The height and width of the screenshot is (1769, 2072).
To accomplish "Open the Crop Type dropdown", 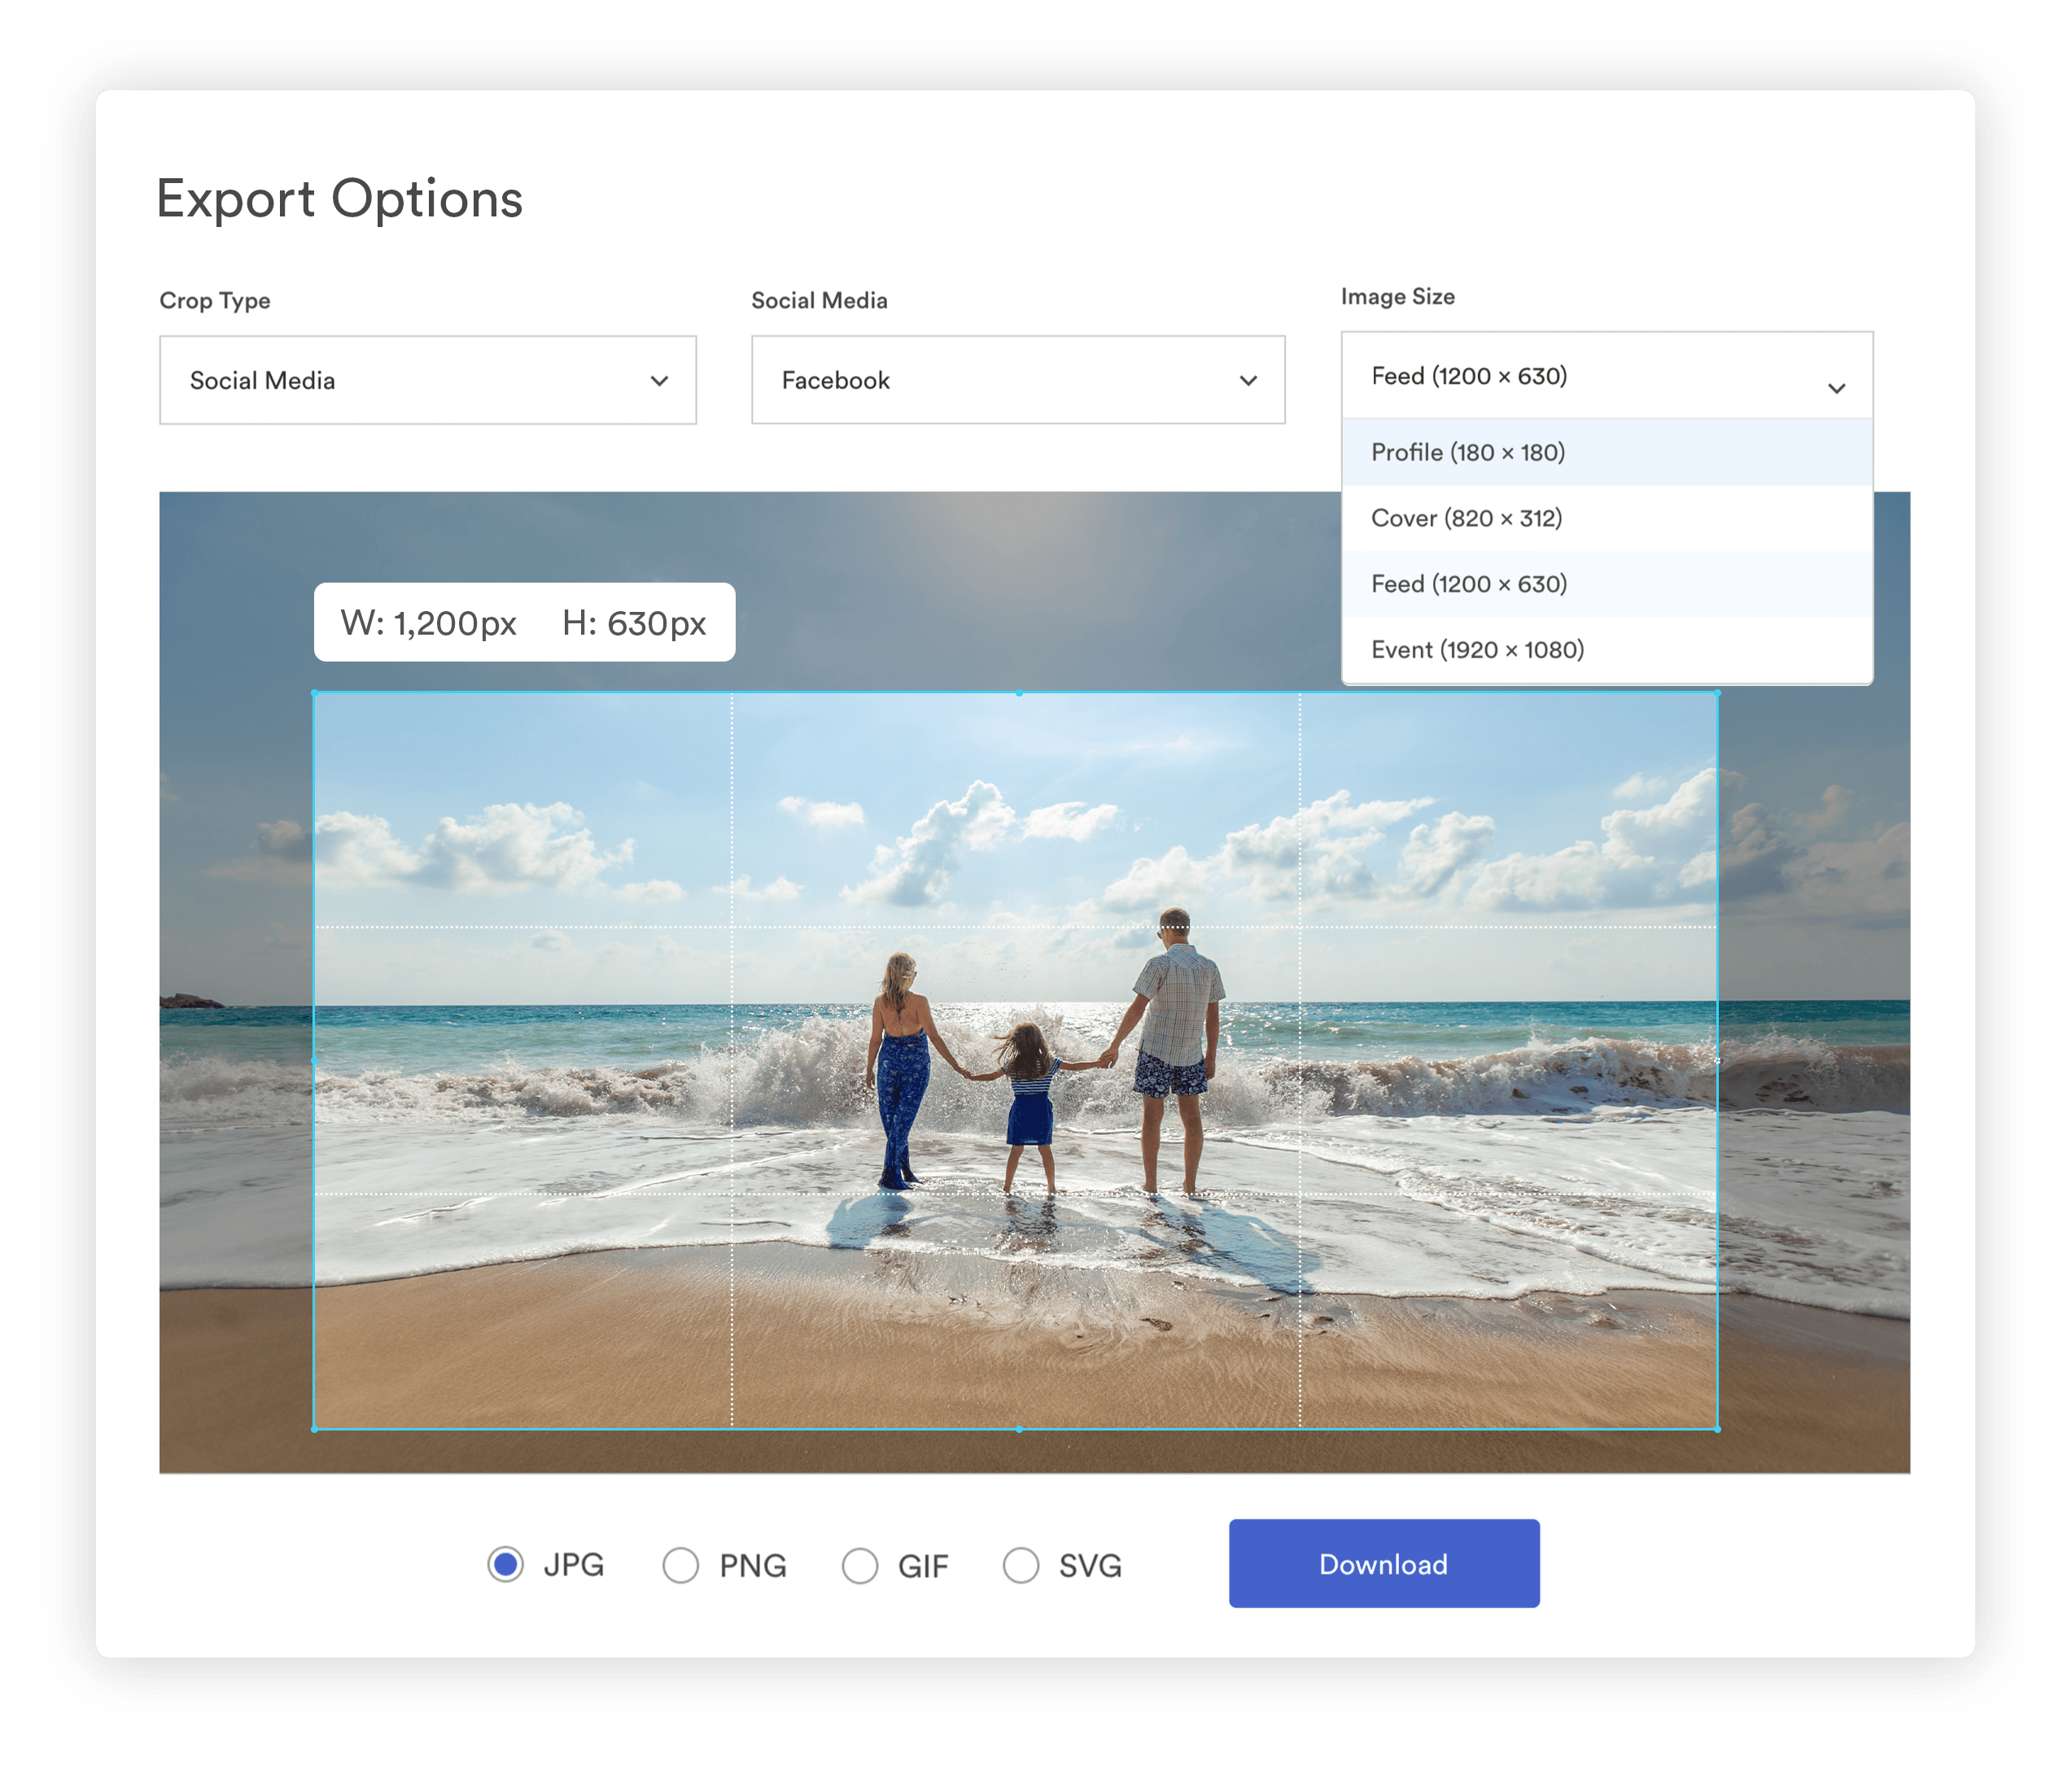I will (x=430, y=380).
